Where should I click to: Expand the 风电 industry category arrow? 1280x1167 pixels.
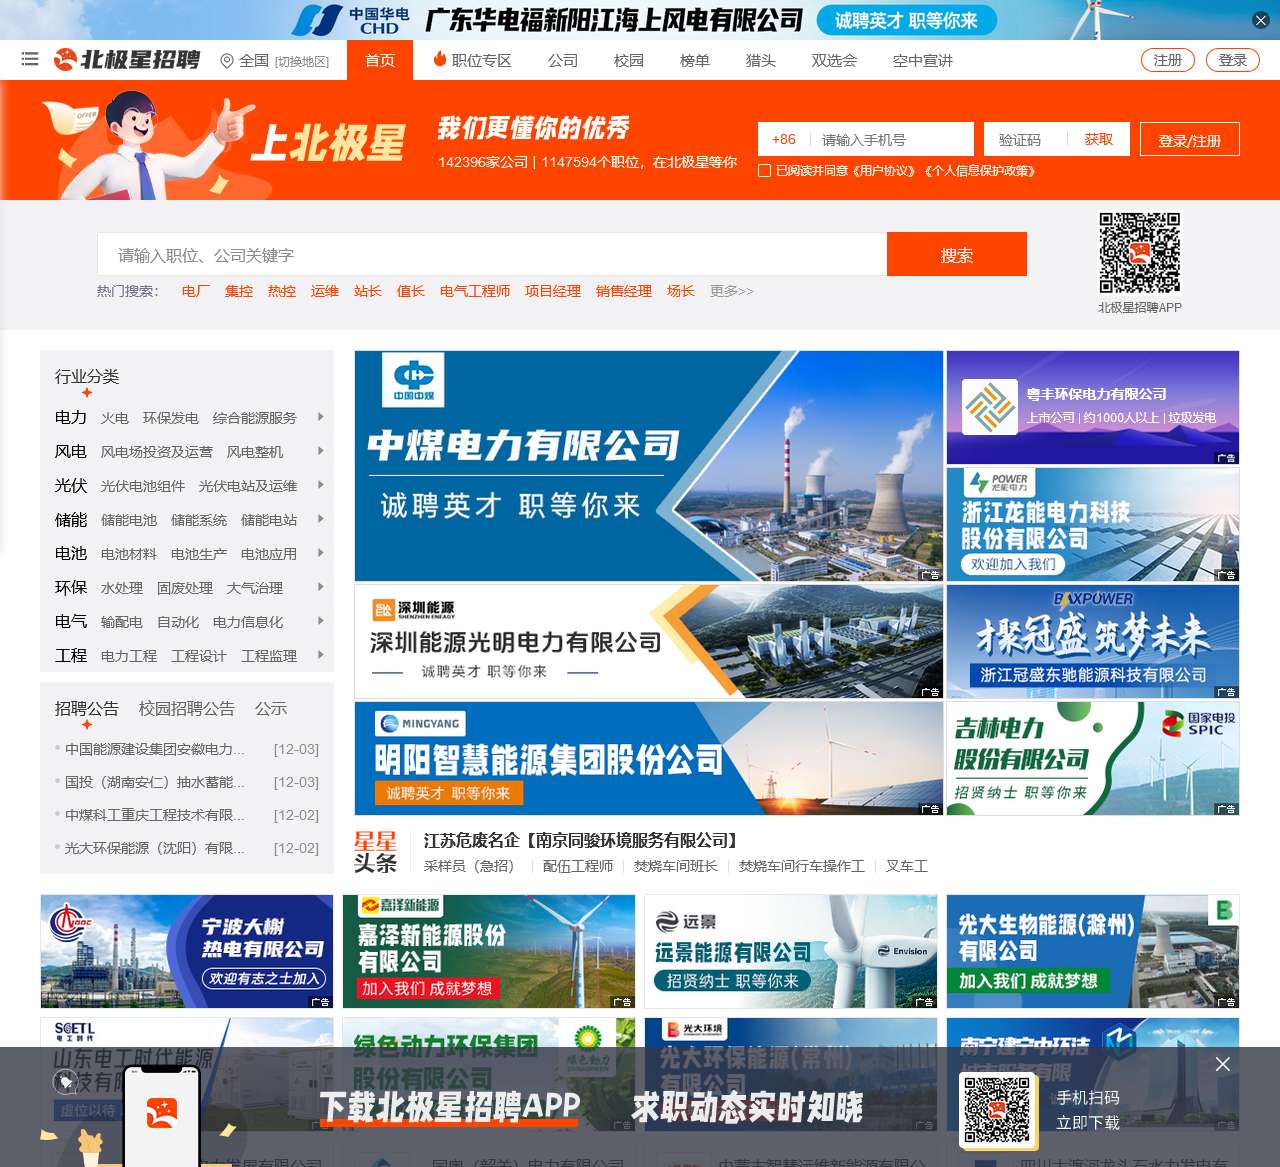point(320,451)
